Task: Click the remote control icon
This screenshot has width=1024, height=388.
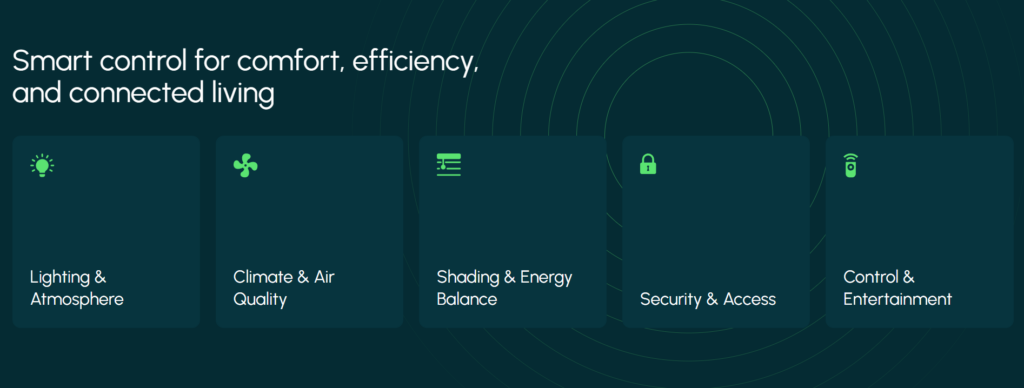Action: point(850,165)
